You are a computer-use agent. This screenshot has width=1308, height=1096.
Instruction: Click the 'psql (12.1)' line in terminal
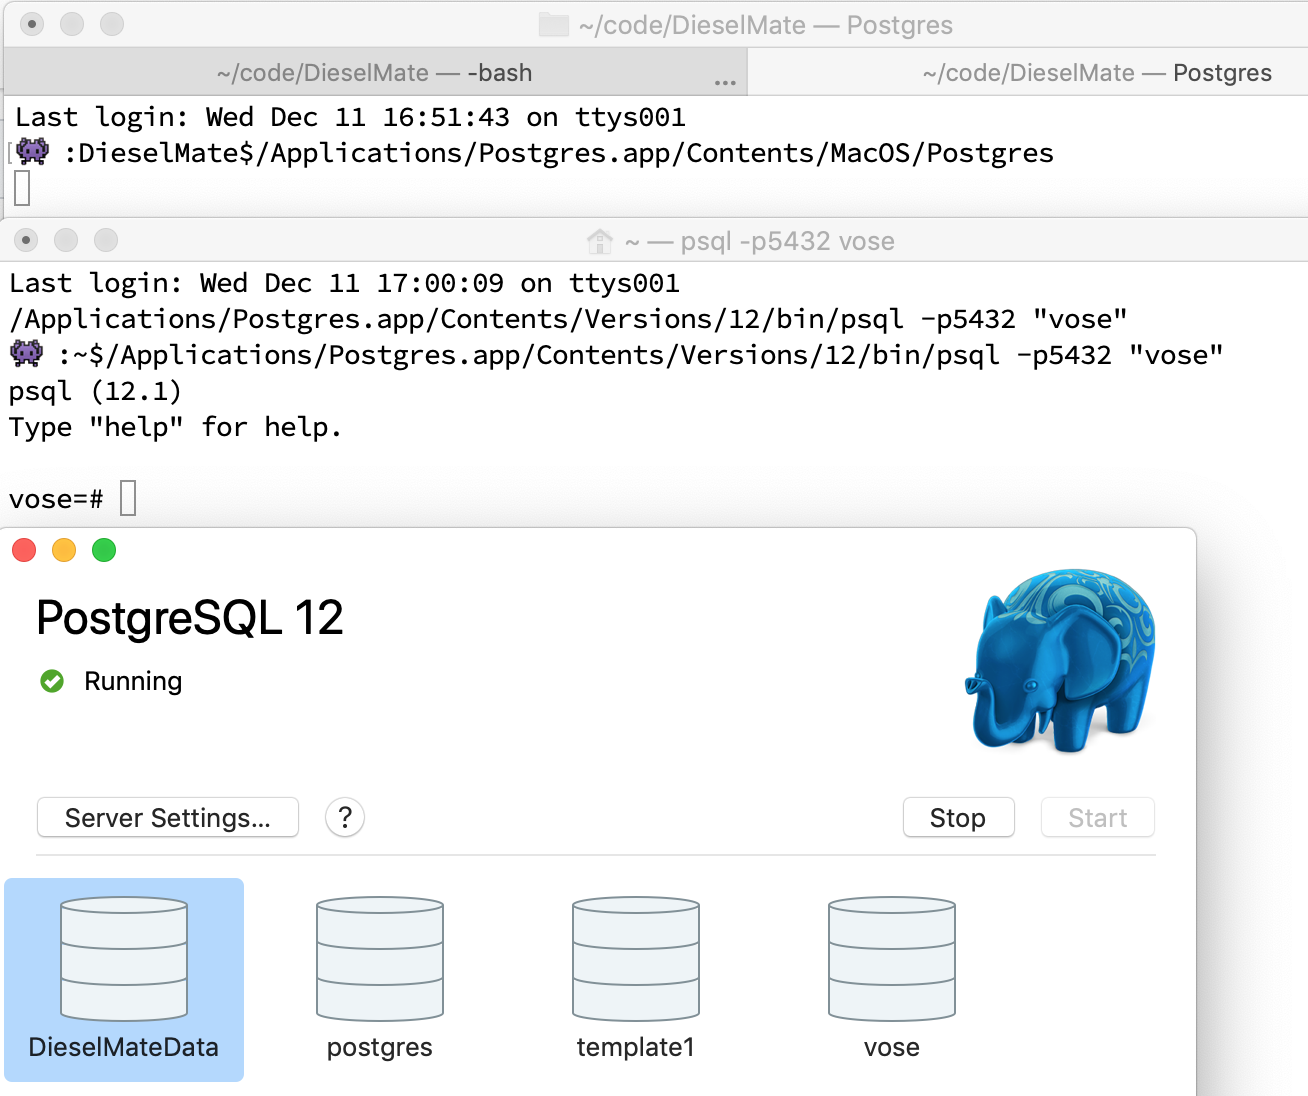coord(95,391)
